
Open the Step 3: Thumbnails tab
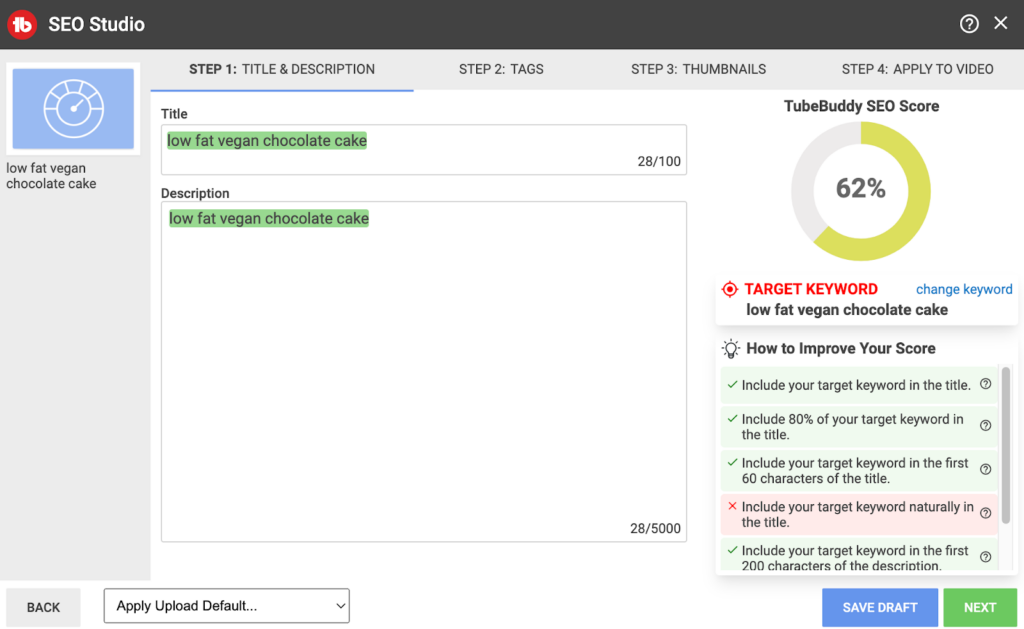(x=697, y=69)
